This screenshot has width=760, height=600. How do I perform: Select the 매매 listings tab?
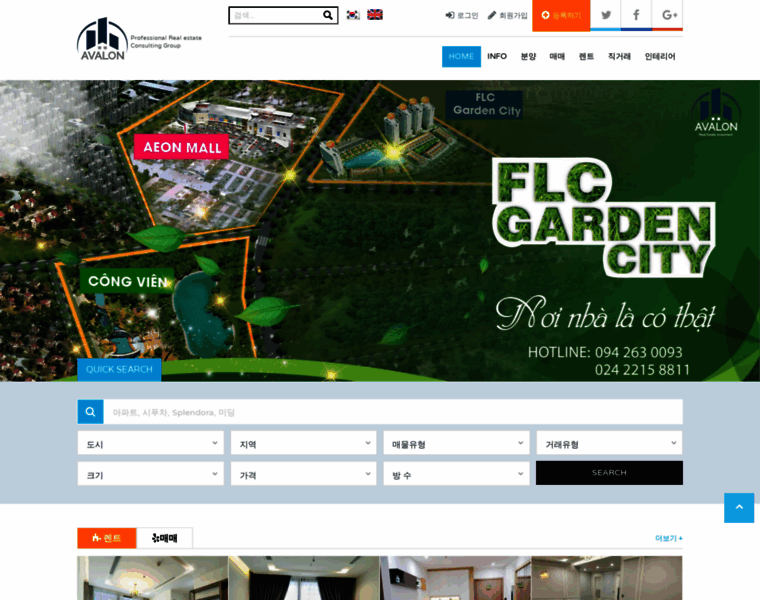[x=164, y=538]
